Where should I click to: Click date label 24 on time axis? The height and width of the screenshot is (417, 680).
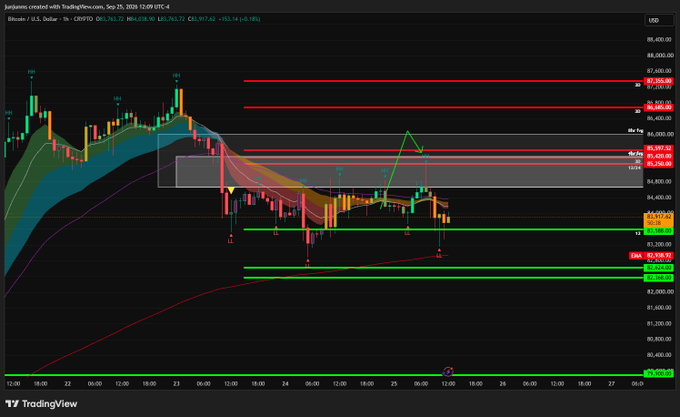pos(285,384)
